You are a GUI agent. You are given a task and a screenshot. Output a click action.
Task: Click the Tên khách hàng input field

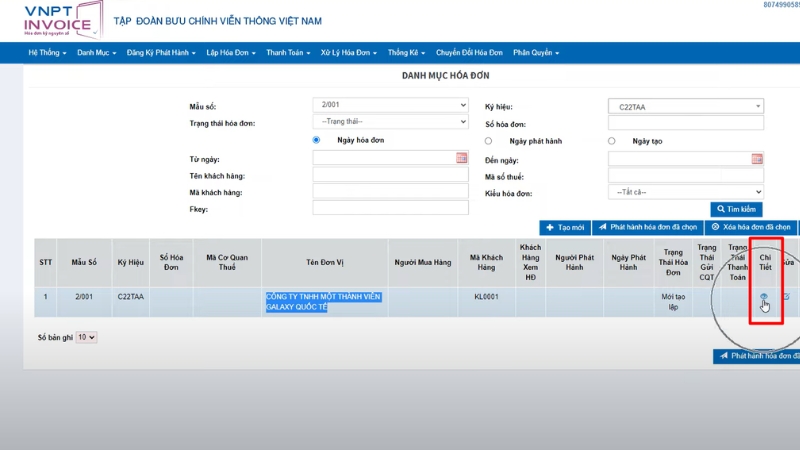point(390,175)
